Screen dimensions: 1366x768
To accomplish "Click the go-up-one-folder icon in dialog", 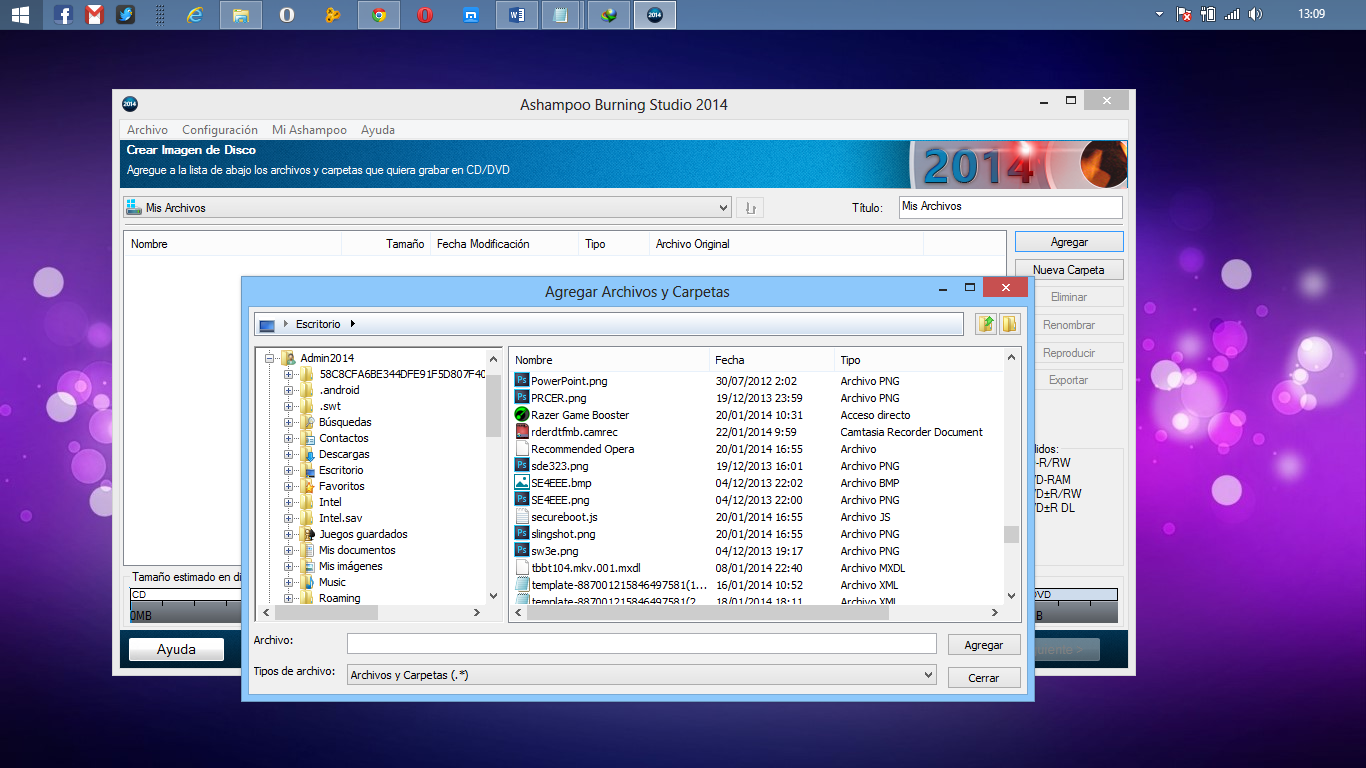I will click(x=986, y=324).
